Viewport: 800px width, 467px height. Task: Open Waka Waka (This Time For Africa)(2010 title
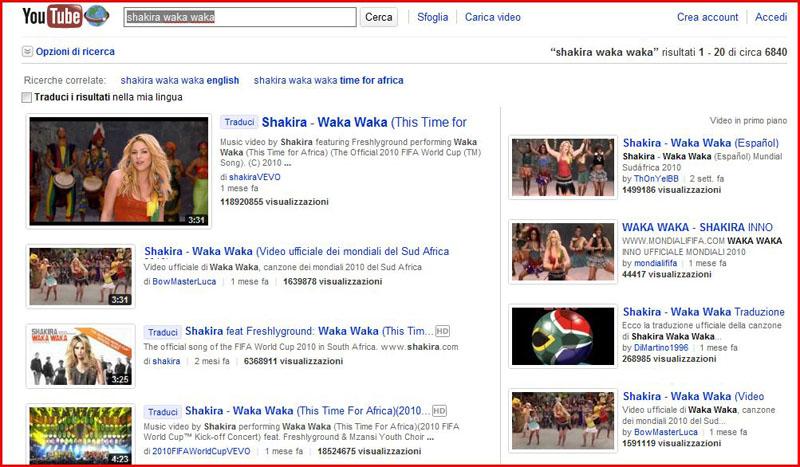pyautogui.click(x=308, y=411)
